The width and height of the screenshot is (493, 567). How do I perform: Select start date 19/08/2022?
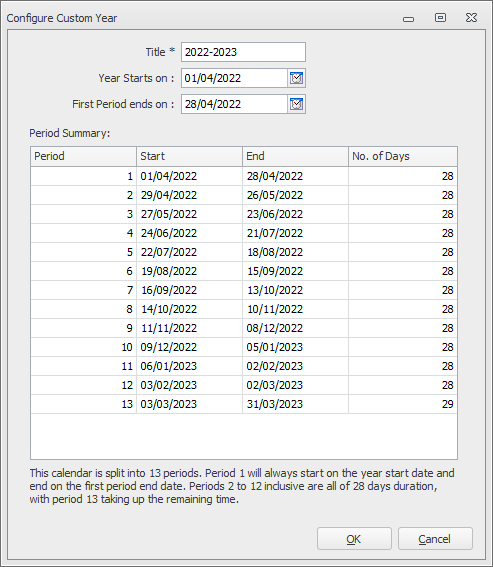pos(190,271)
